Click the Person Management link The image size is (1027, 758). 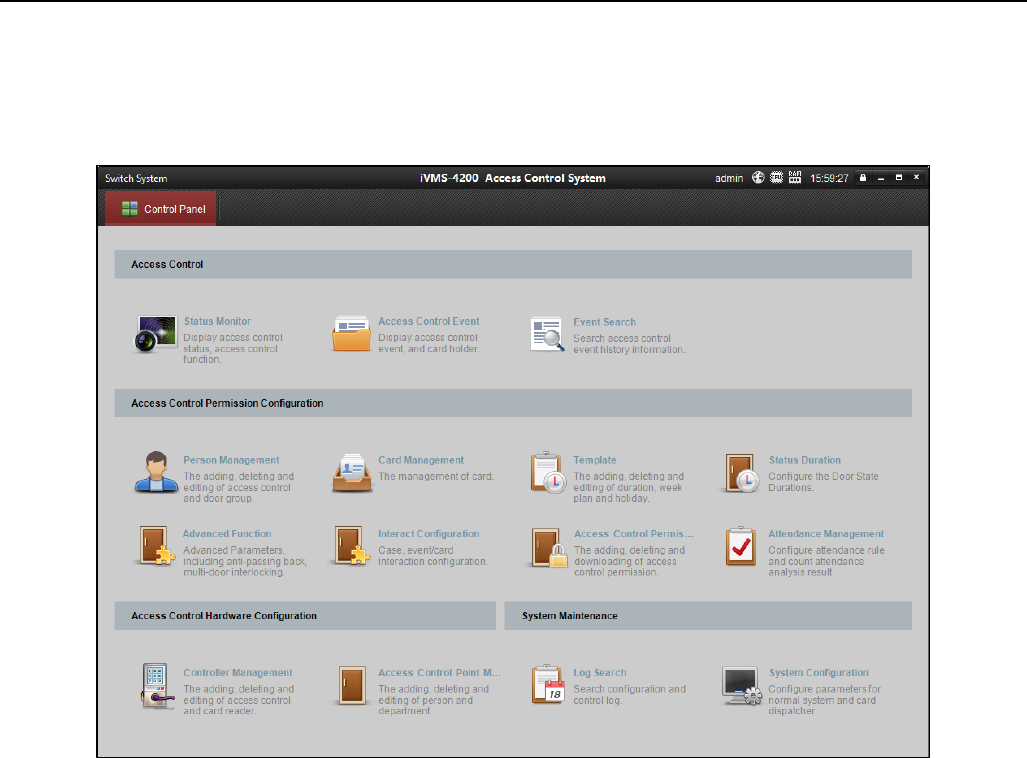pos(231,460)
